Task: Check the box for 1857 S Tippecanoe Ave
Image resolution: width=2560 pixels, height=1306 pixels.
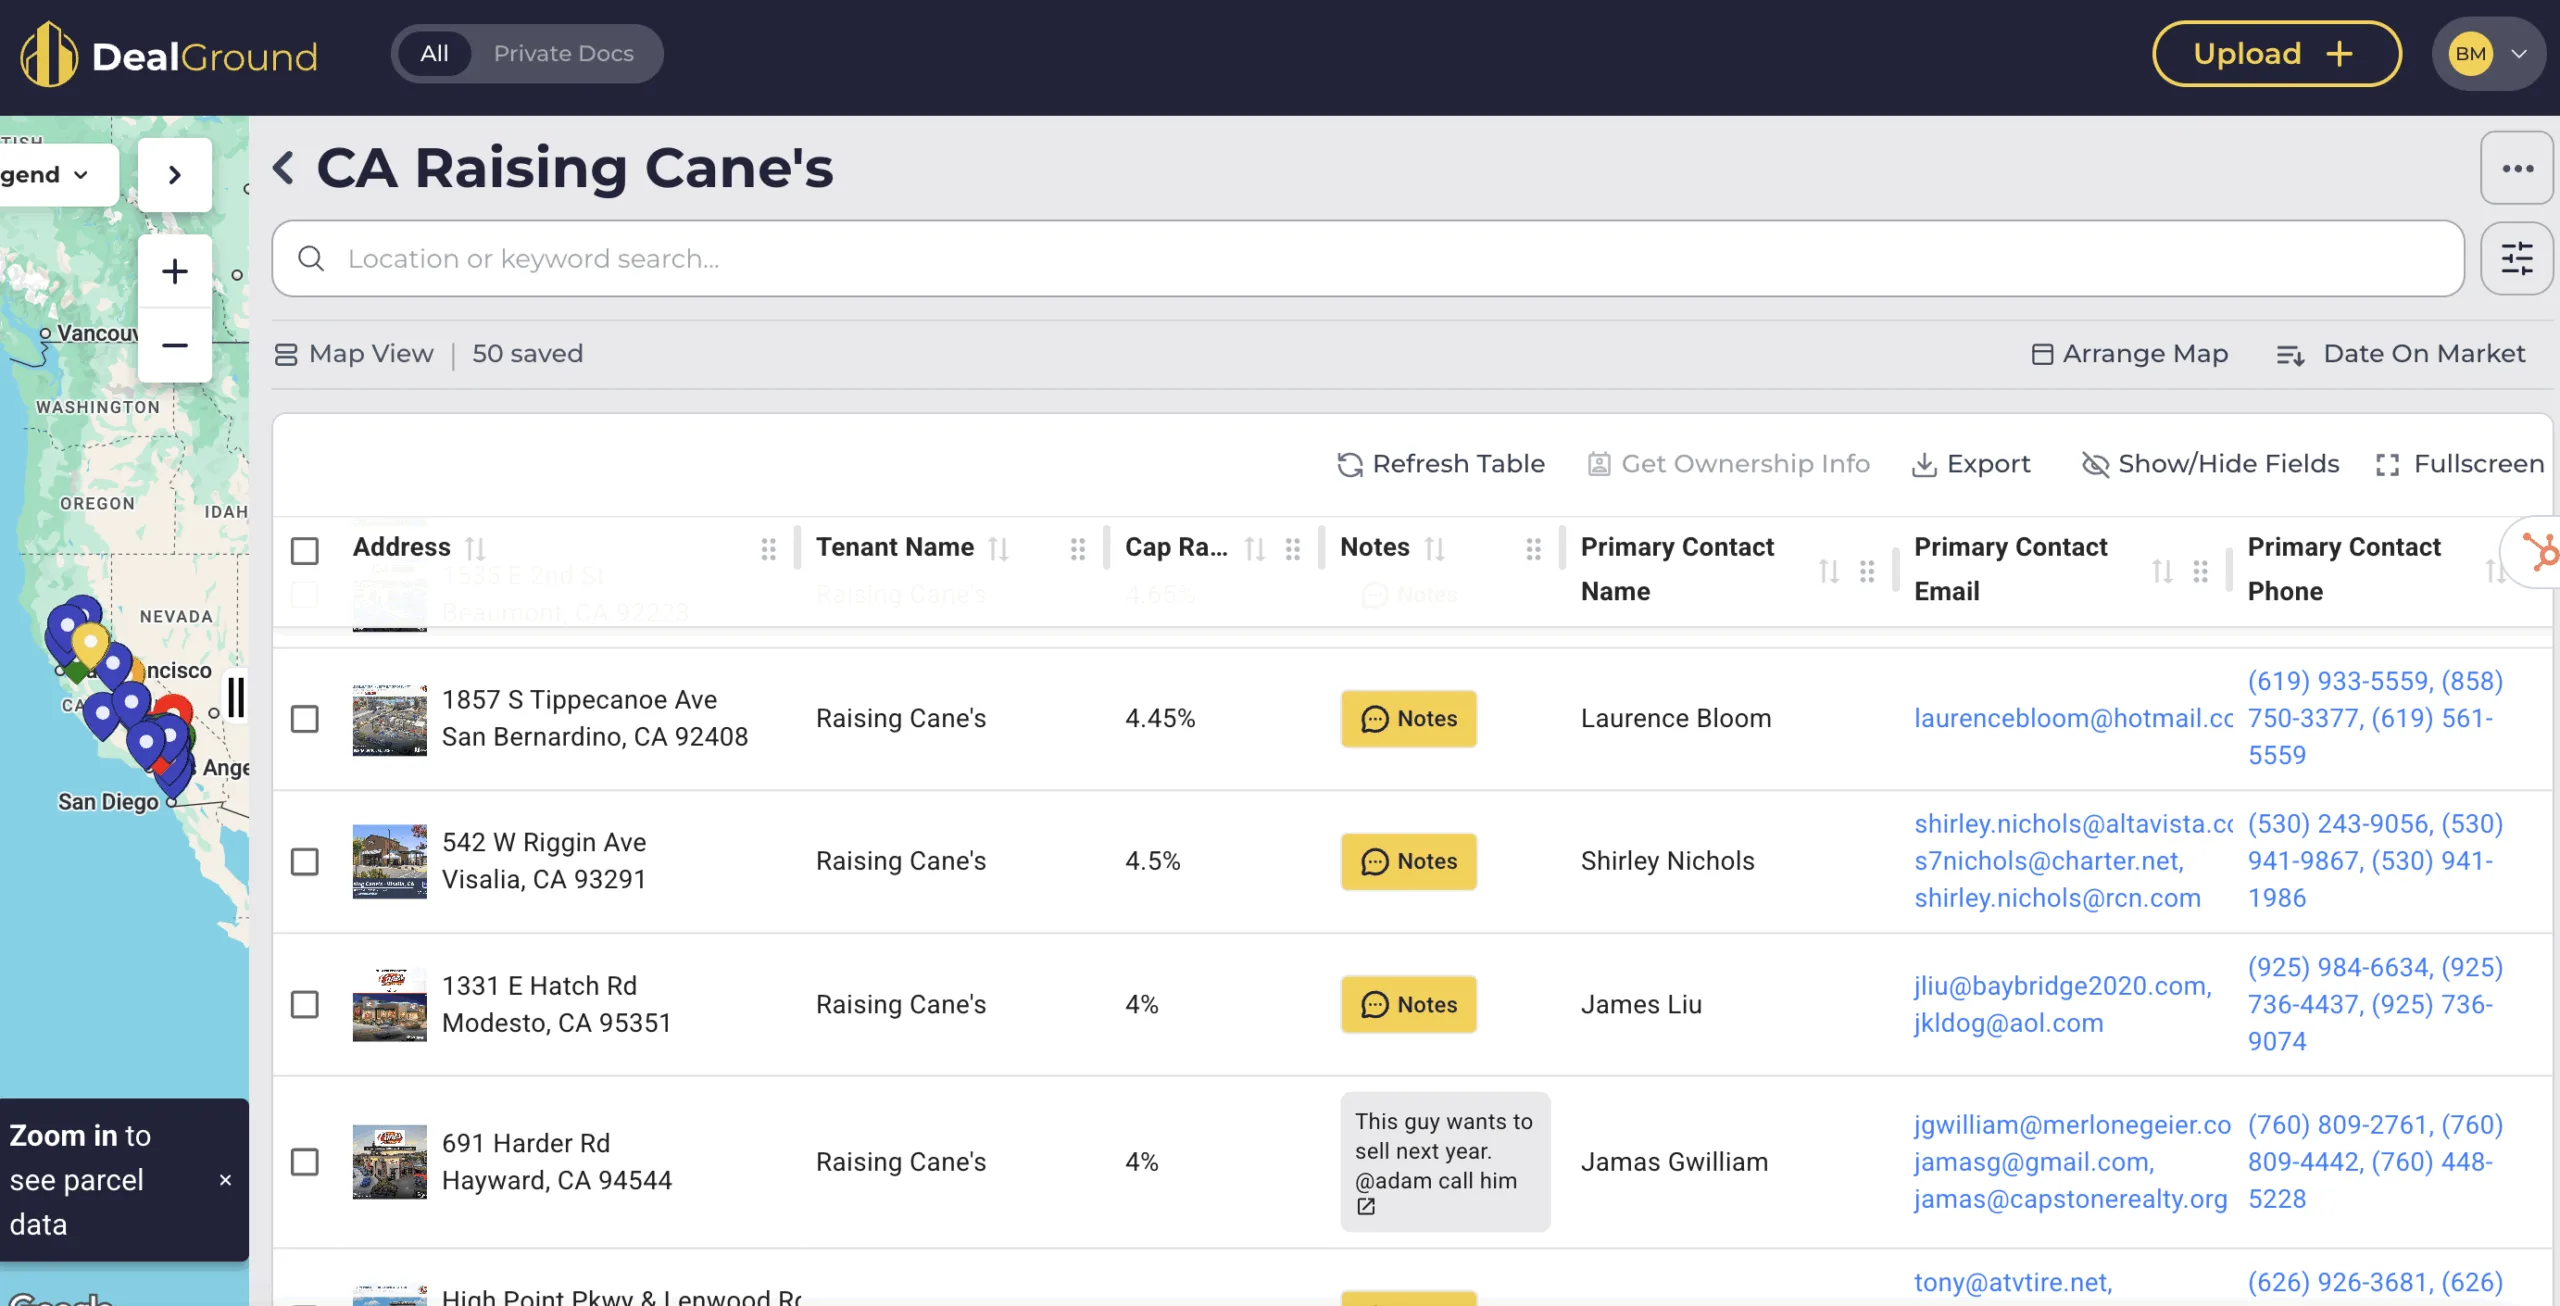Action: point(305,719)
